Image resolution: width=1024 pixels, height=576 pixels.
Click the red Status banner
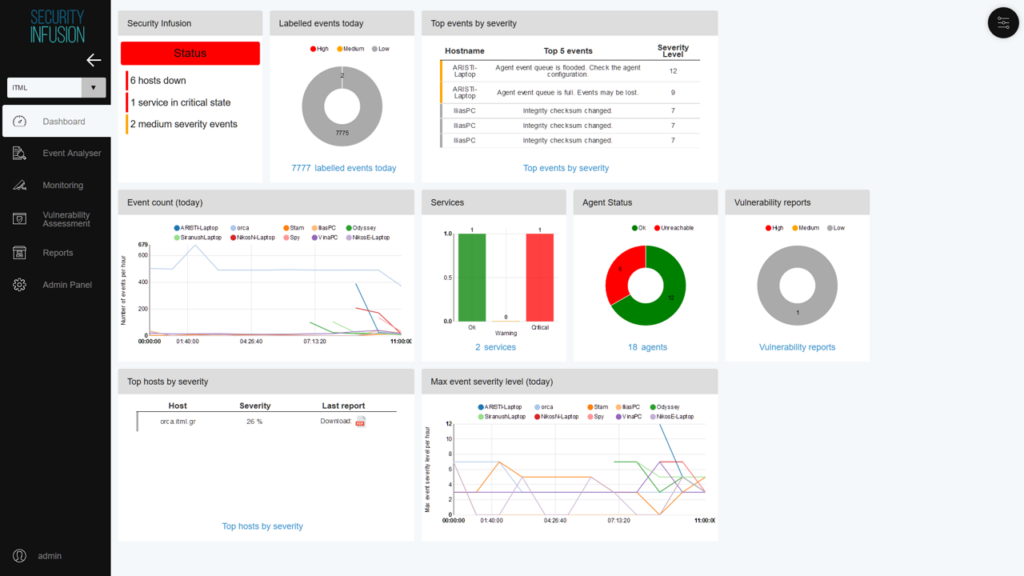190,53
